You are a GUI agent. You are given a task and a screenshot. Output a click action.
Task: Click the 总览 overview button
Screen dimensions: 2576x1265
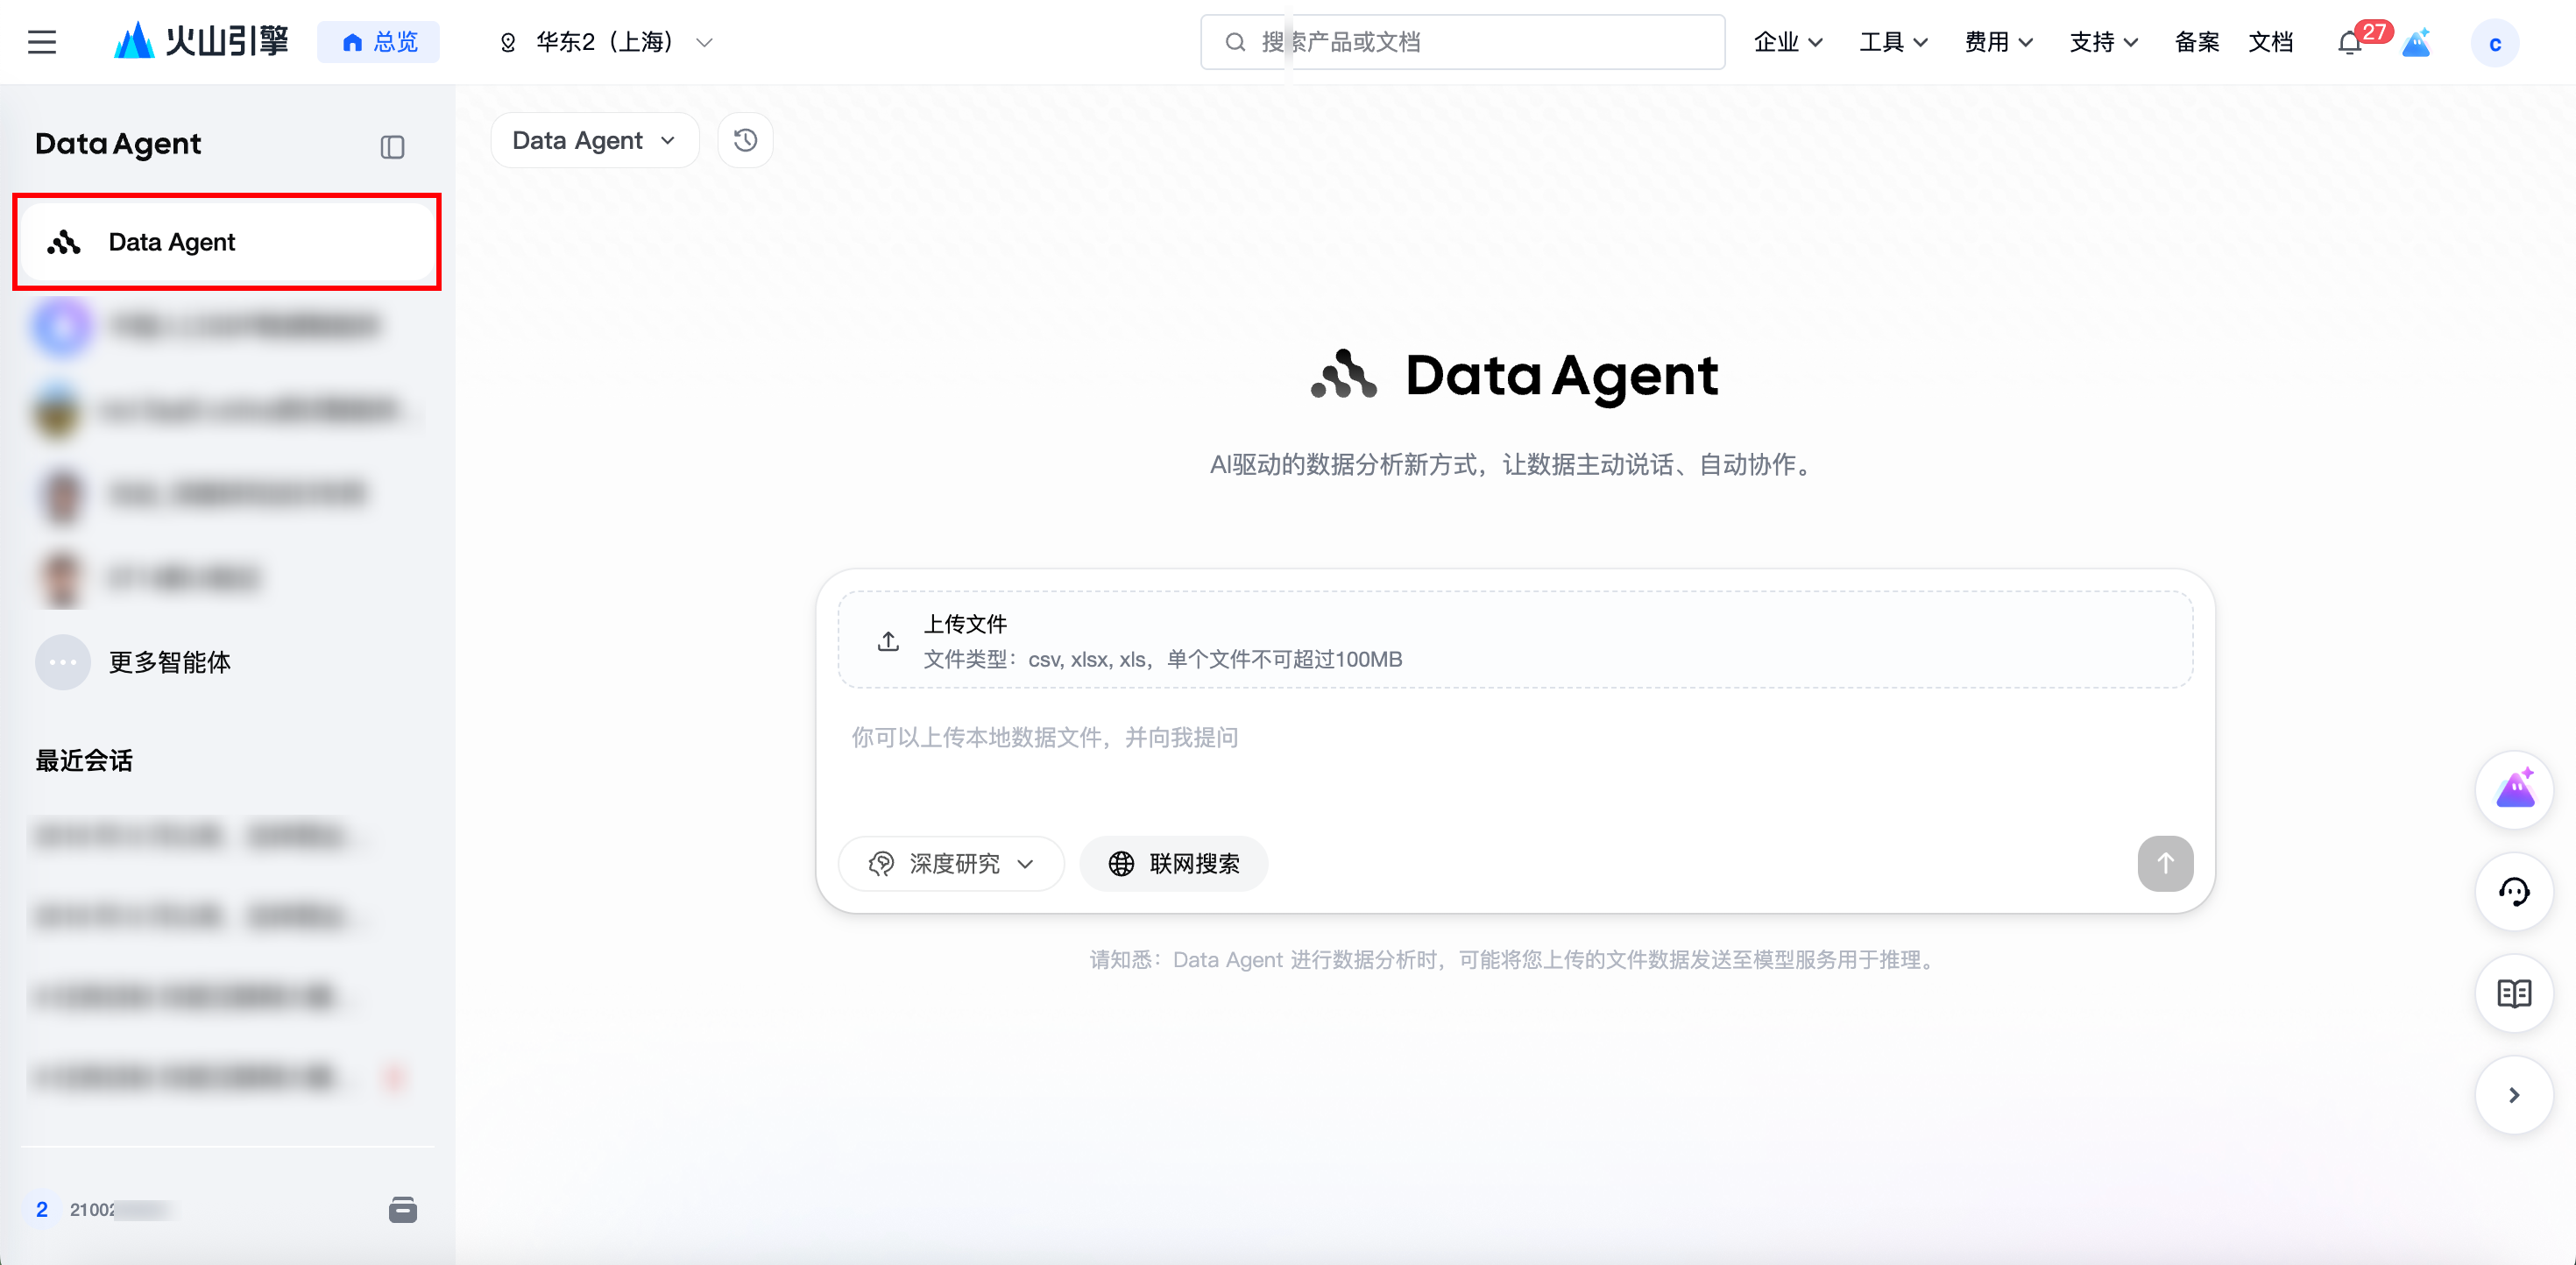point(379,42)
